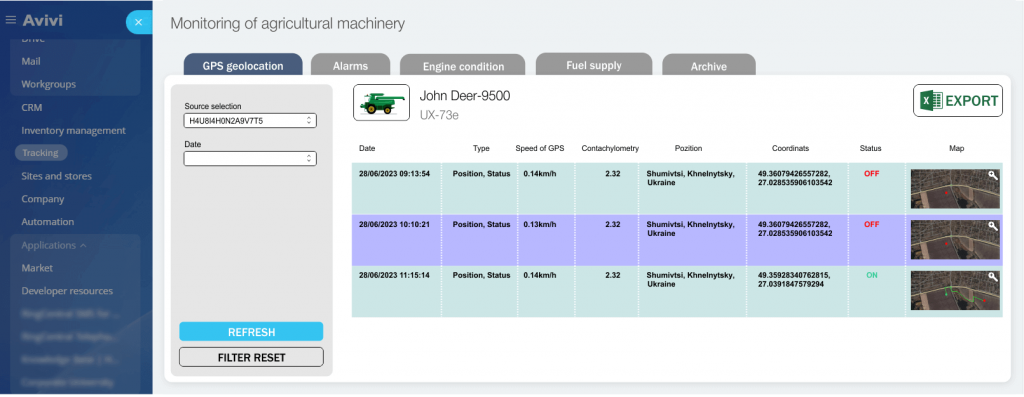Open map thumbnail for 28/06/2023 10:10:21
Image resolution: width=1024 pixels, height=397 pixels.
(955, 240)
